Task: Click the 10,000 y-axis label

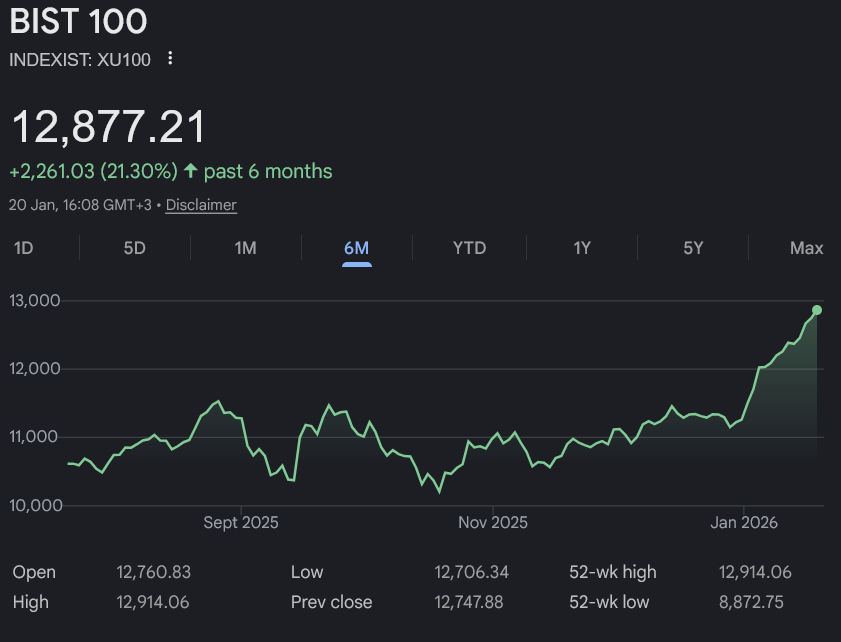Action: (36, 505)
